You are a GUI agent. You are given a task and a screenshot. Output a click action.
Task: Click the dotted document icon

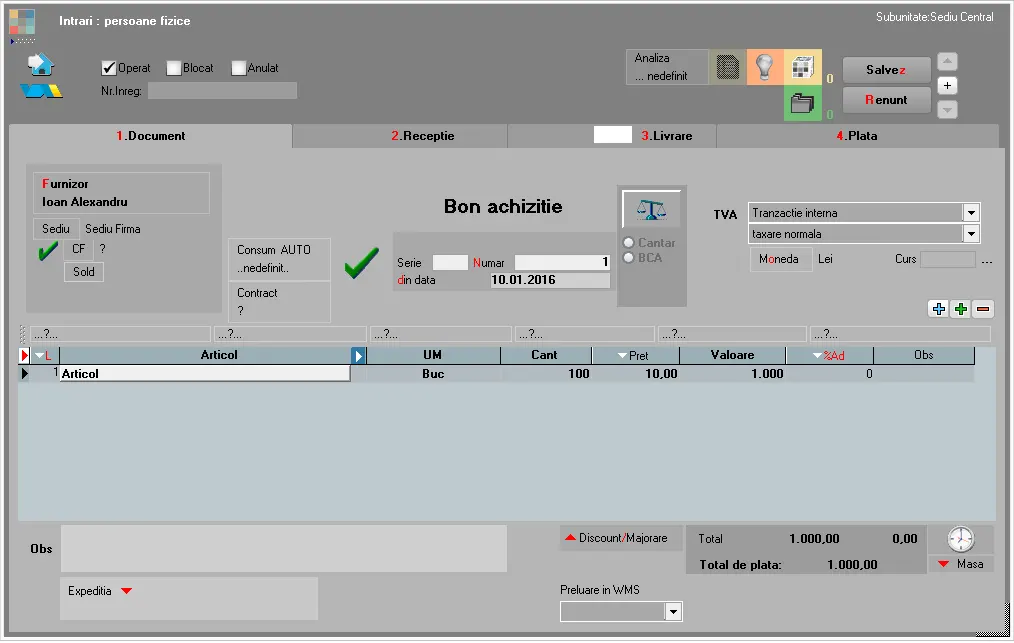[x=727, y=66]
